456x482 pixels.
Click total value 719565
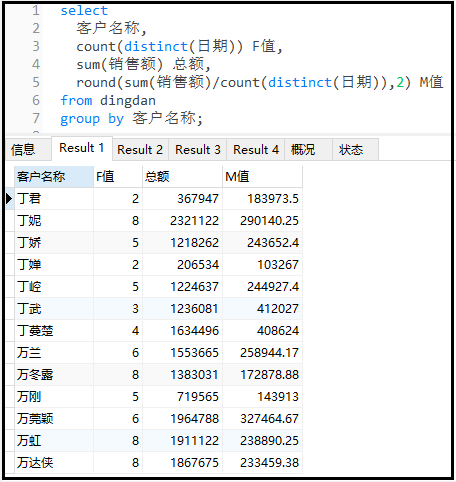[182, 397]
